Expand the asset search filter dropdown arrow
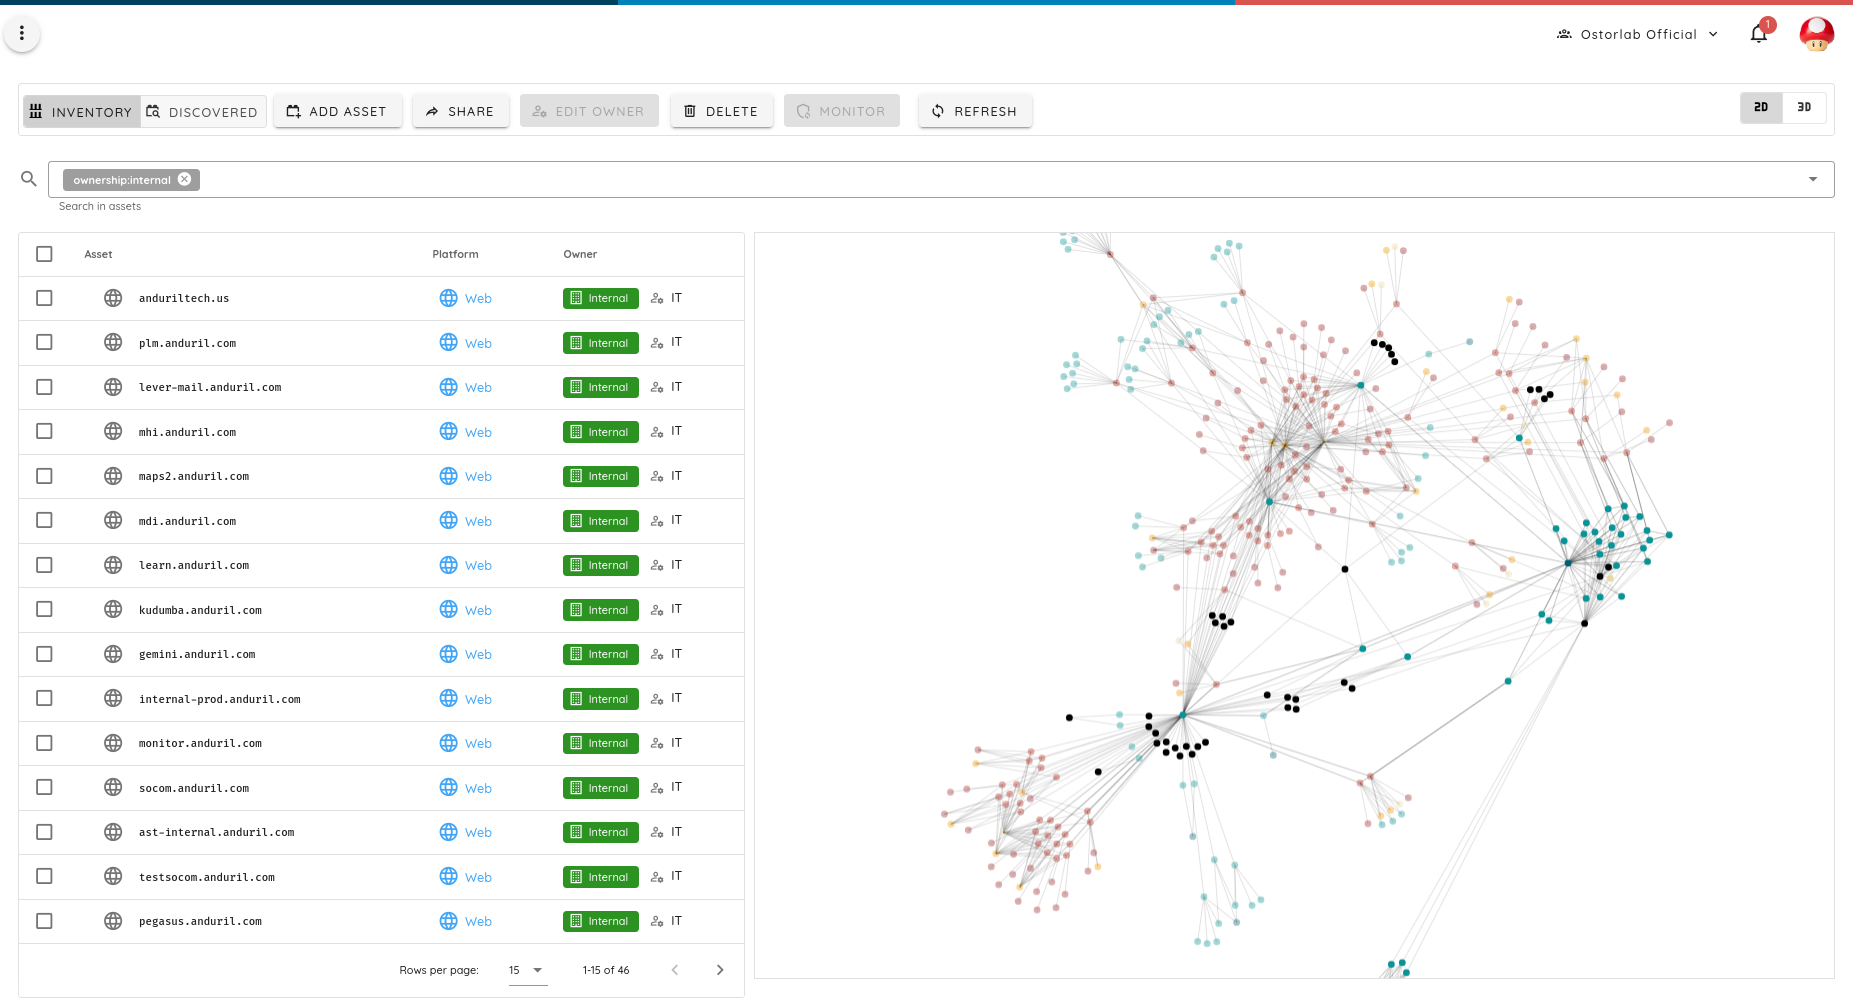This screenshot has height=1007, width=1853. point(1813,179)
